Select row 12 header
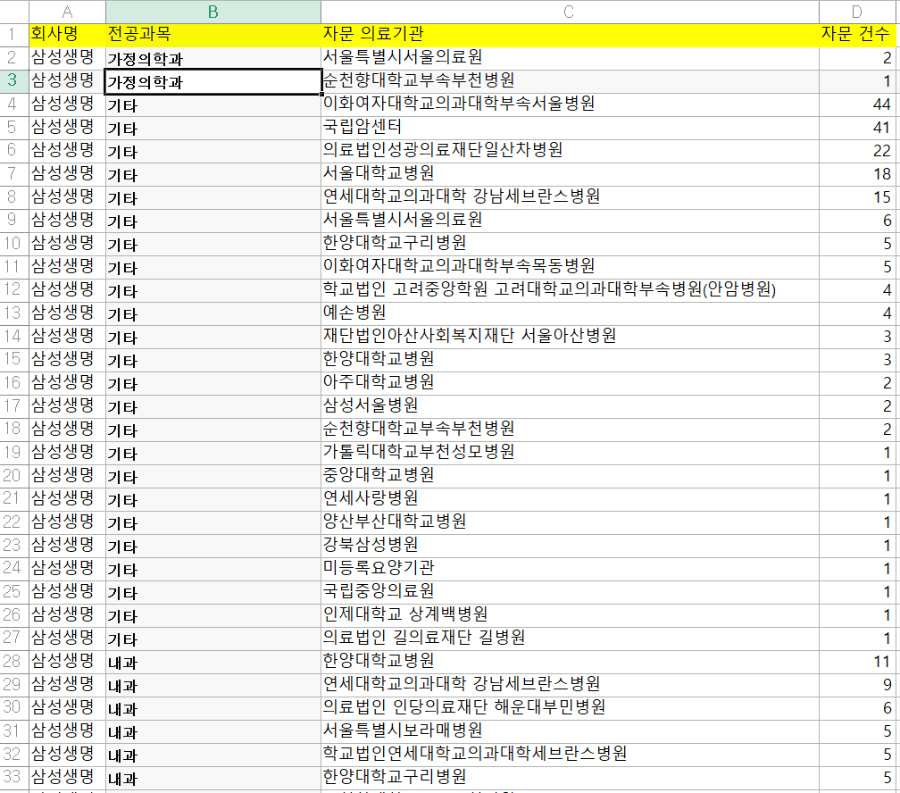This screenshot has width=900, height=793. coord(14,290)
